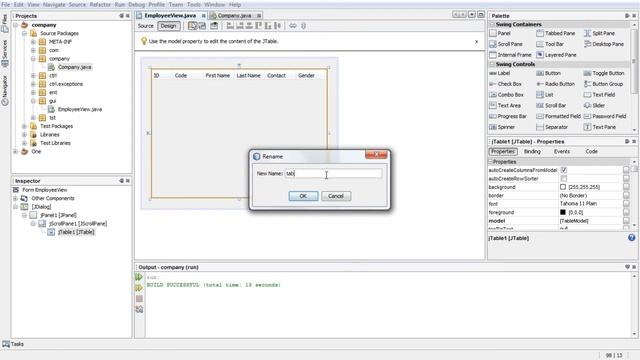This screenshot has width=640, height=360.
Task: Collapse Swing Containers palette section
Action: 492,24
